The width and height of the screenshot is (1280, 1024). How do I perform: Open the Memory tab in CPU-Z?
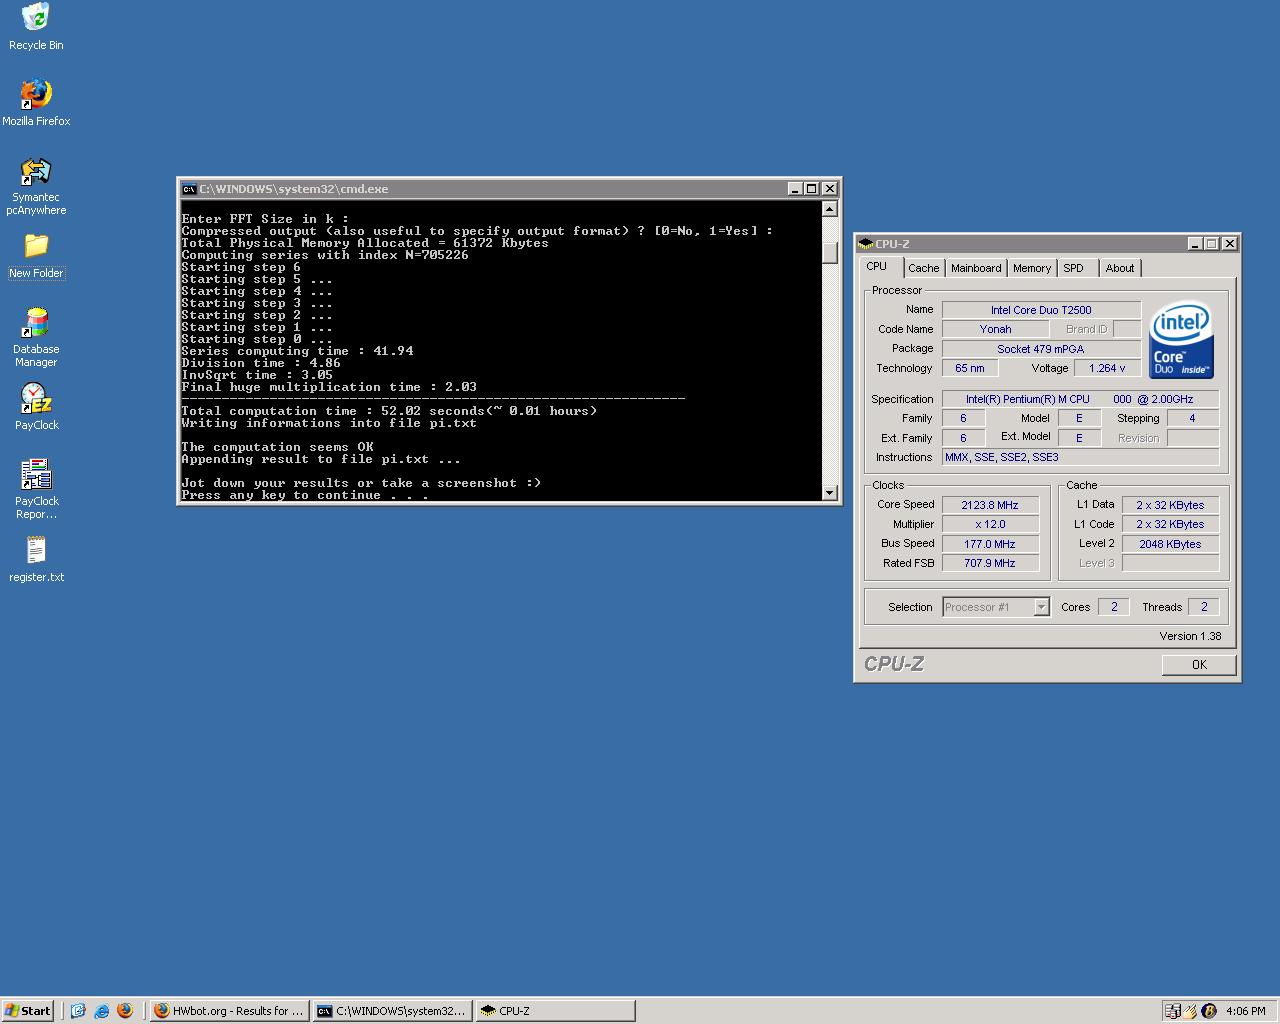(x=1031, y=268)
